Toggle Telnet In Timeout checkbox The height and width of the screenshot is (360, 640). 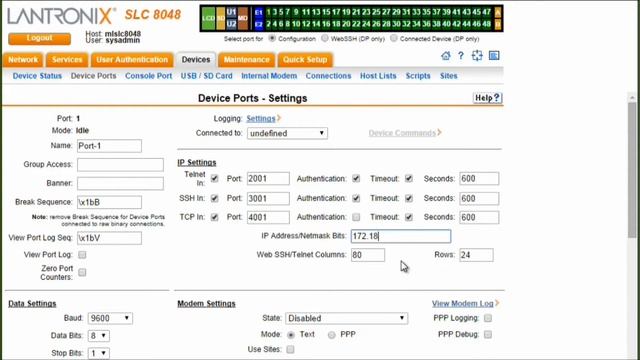(x=409, y=179)
